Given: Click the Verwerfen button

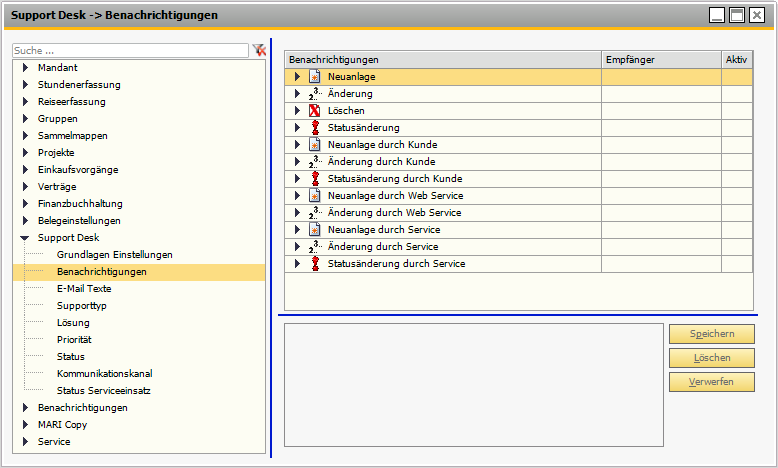Looking at the screenshot, I should click(712, 382).
